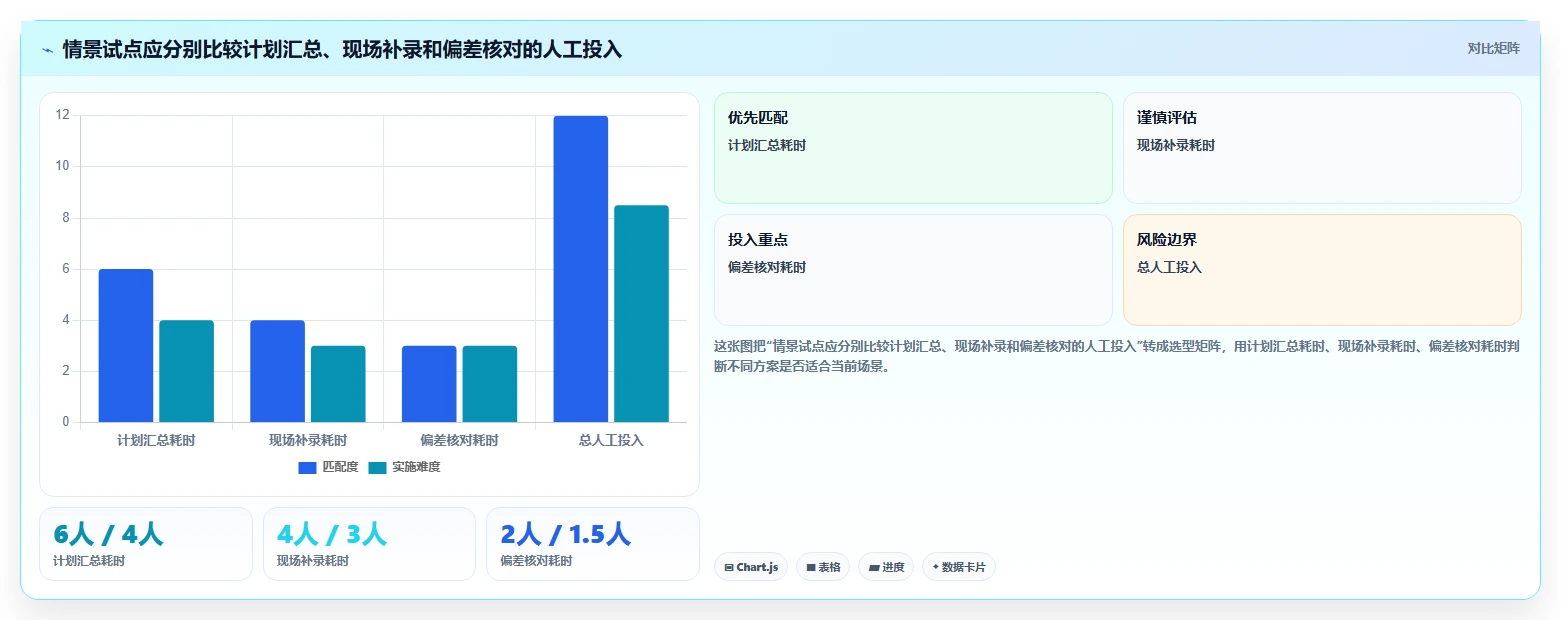Toggle the 实施难度 legend color box

pos(377,467)
